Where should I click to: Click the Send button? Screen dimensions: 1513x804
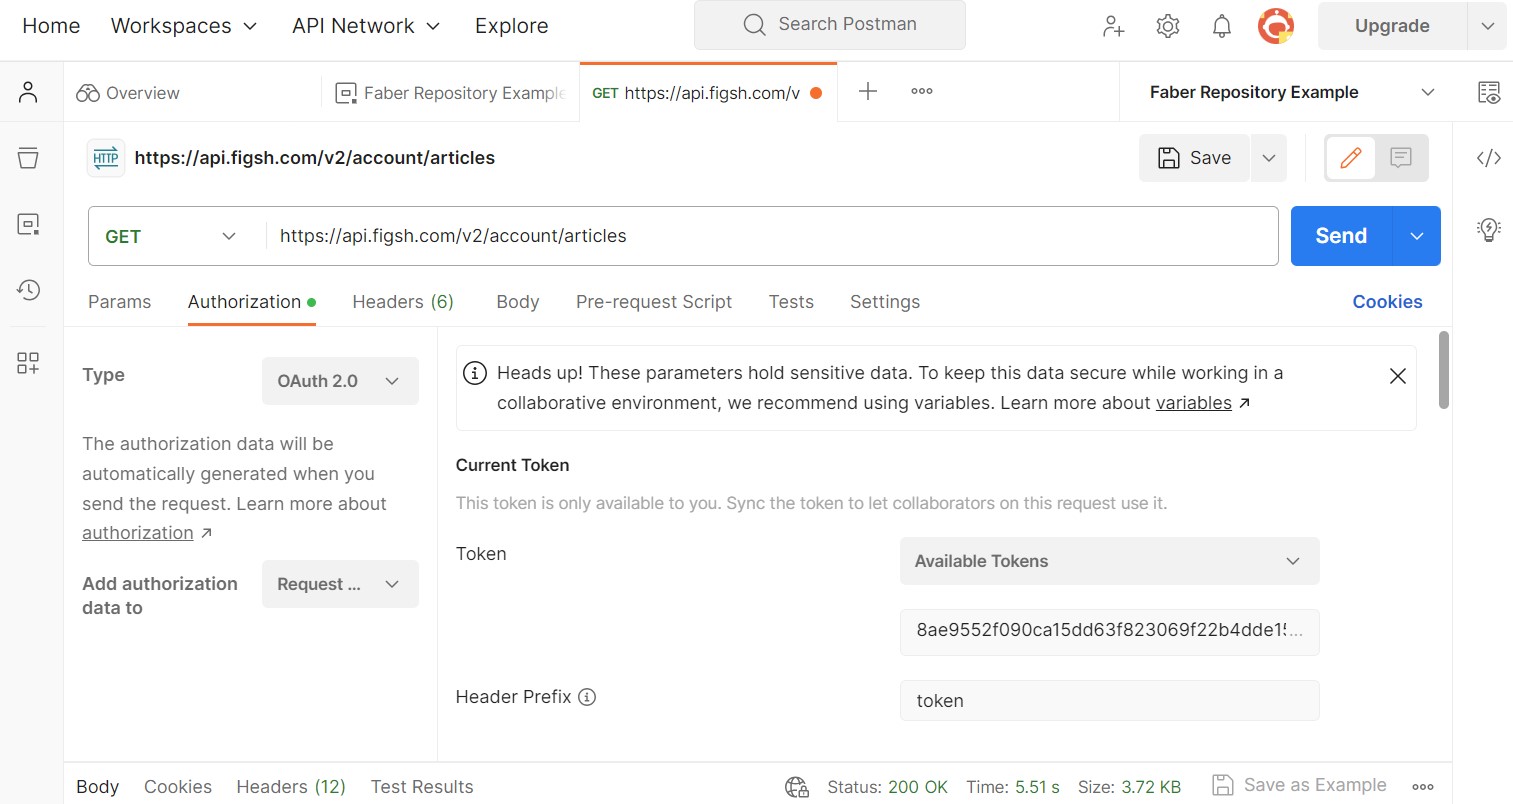1341,236
